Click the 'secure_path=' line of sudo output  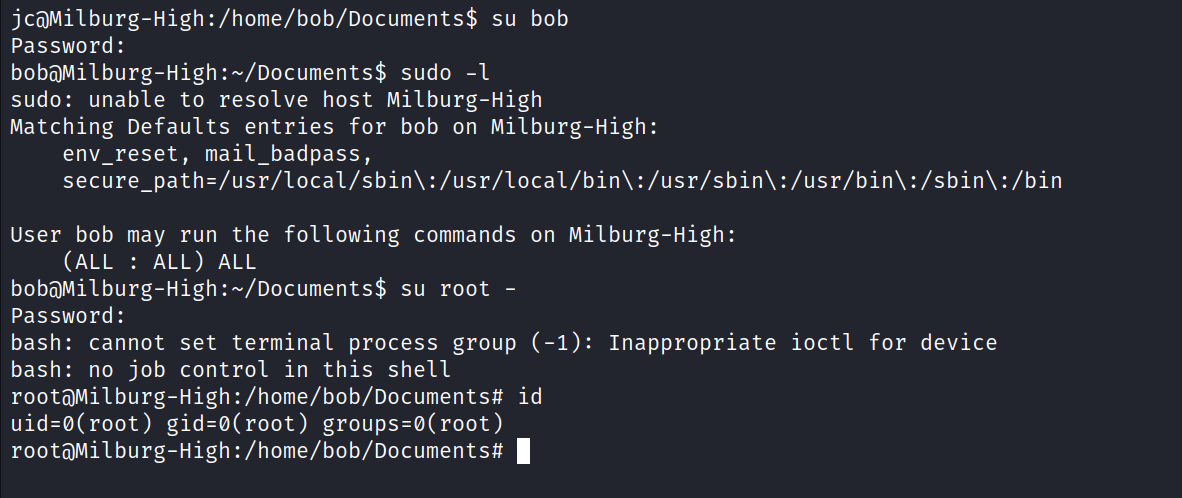point(562,181)
